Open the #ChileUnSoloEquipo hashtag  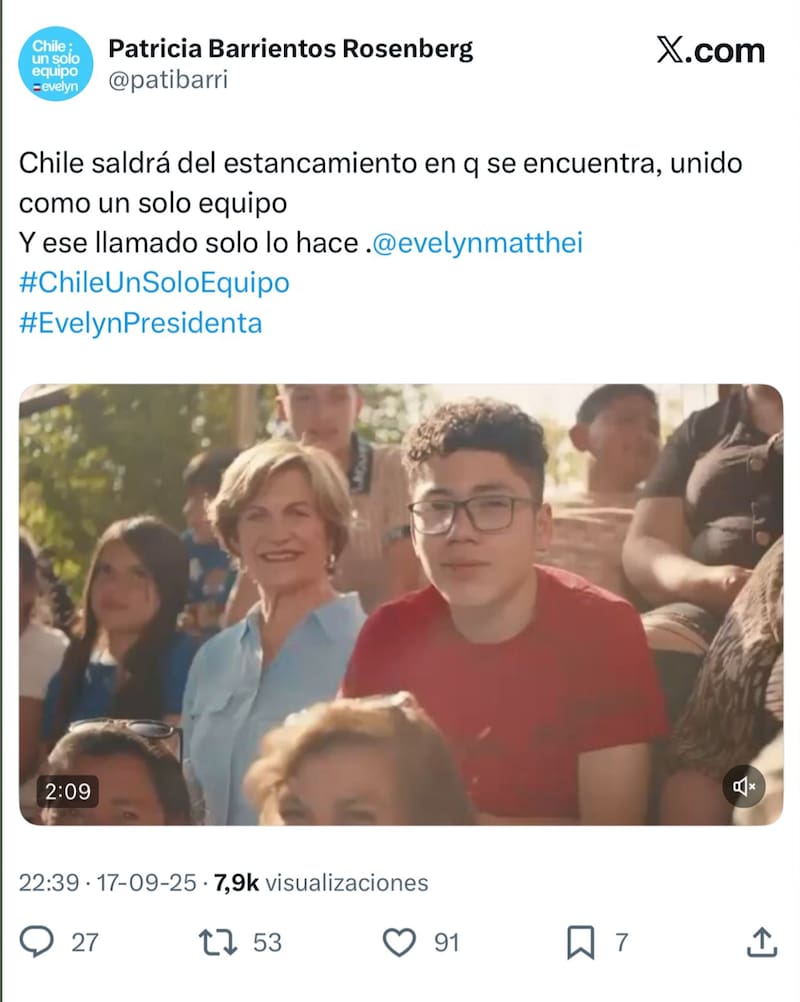pos(154,282)
